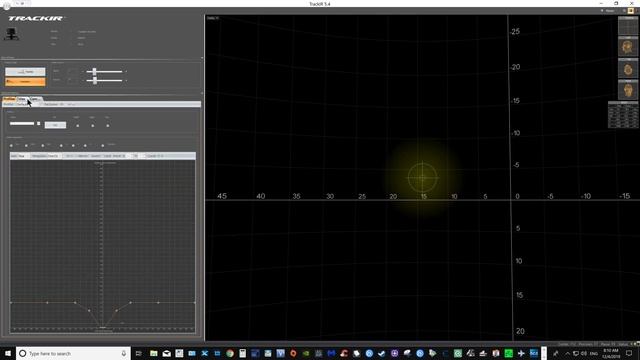Screen dimensions: 640x360
Task: Toggle the Roll axis checkbox
Action: click(x=42, y=145)
